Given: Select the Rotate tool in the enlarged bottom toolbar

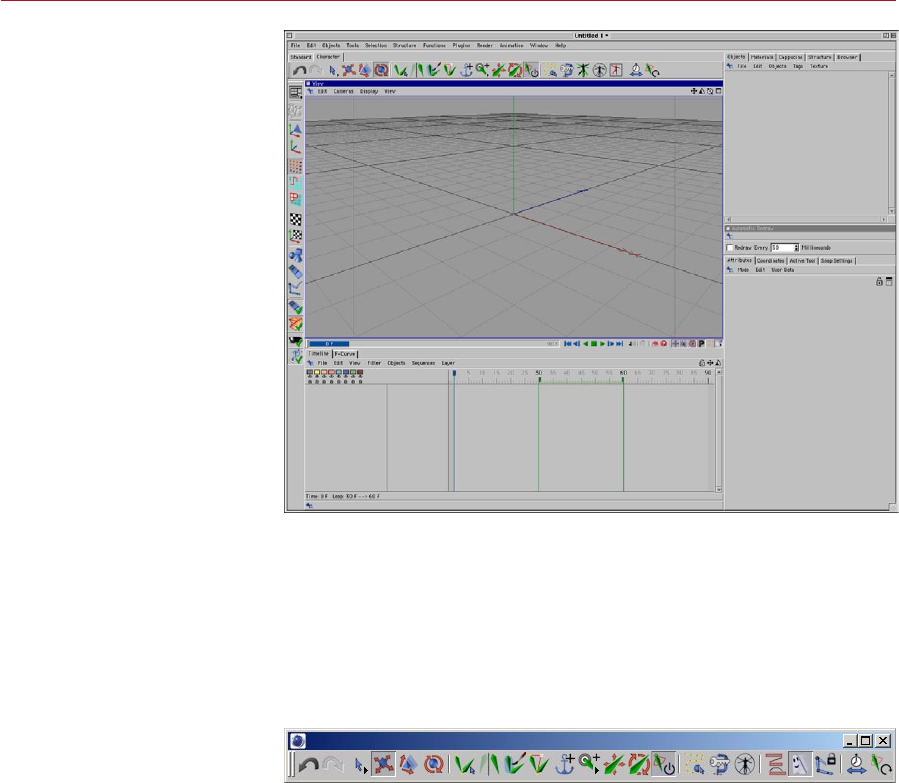Looking at the screenshot, I should pos(434,766).
